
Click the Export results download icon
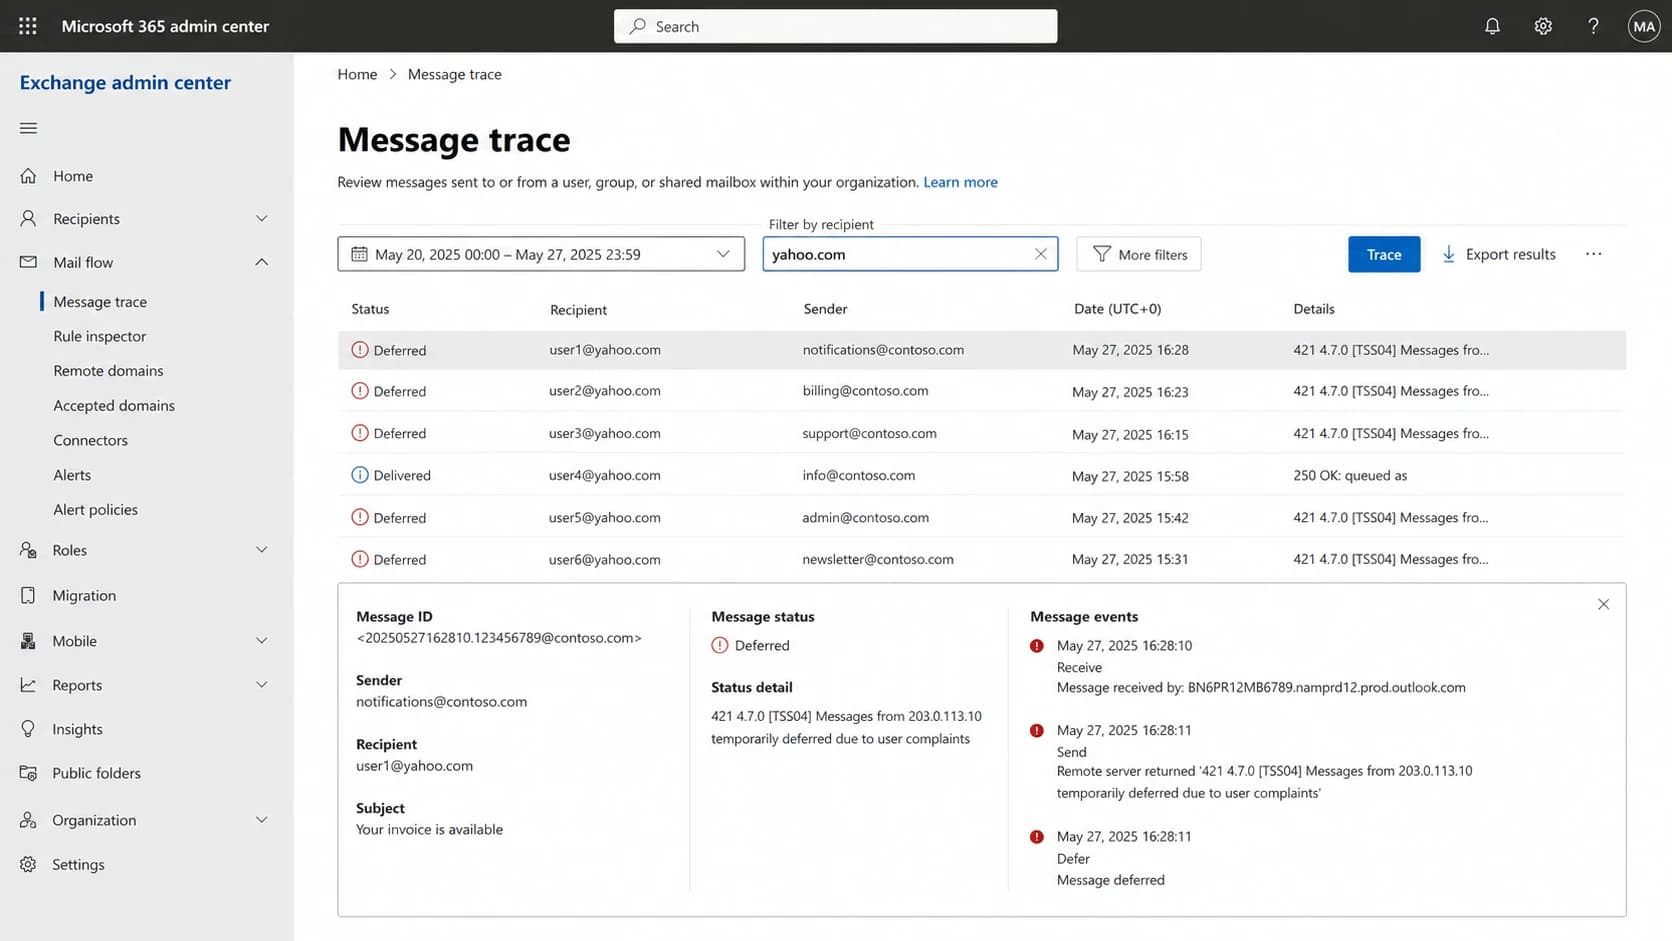1448,254
